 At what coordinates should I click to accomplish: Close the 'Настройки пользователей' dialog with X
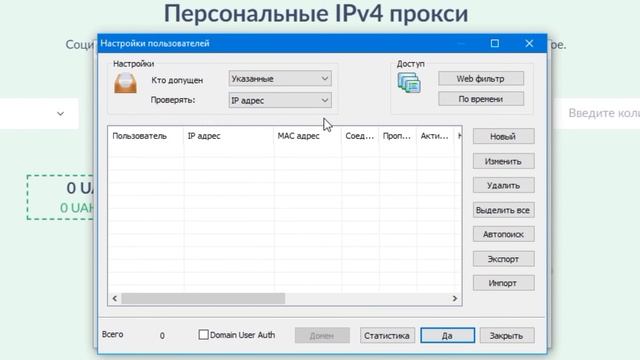(529, 43)
